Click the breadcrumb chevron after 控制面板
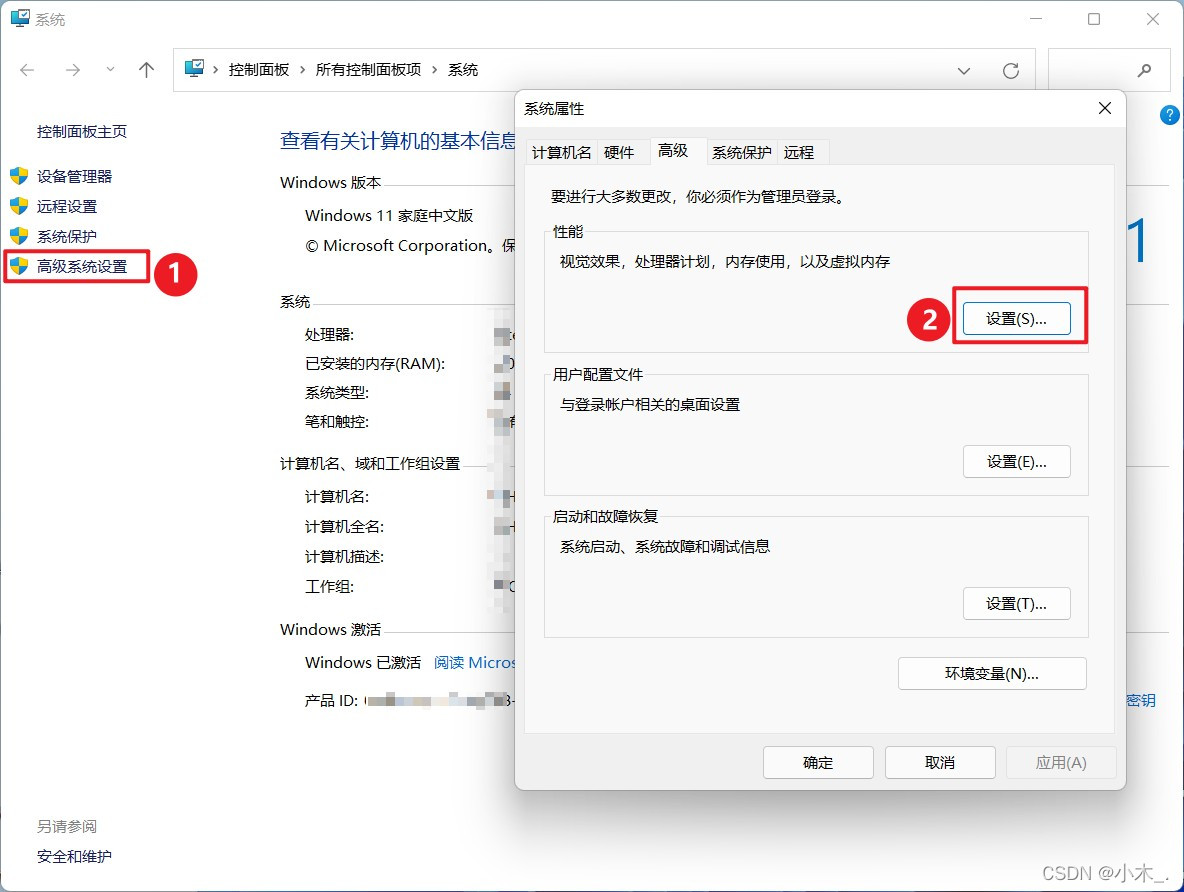1184x892 pixels. pyautogui.click(x=303, y=70)
